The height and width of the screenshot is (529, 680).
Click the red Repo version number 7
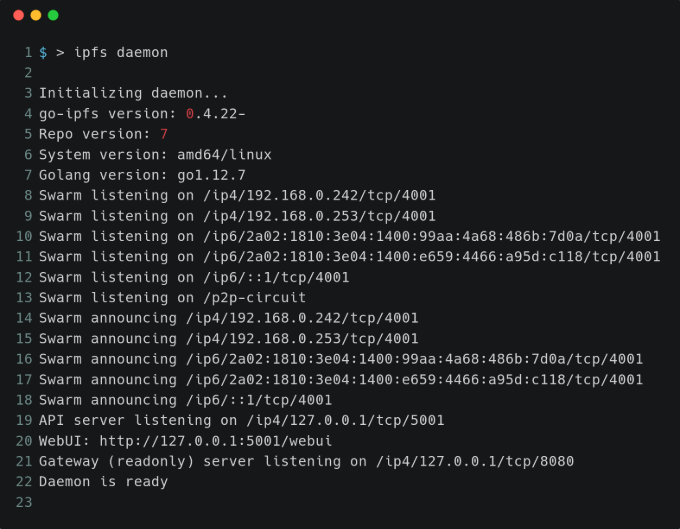point(163,134)
